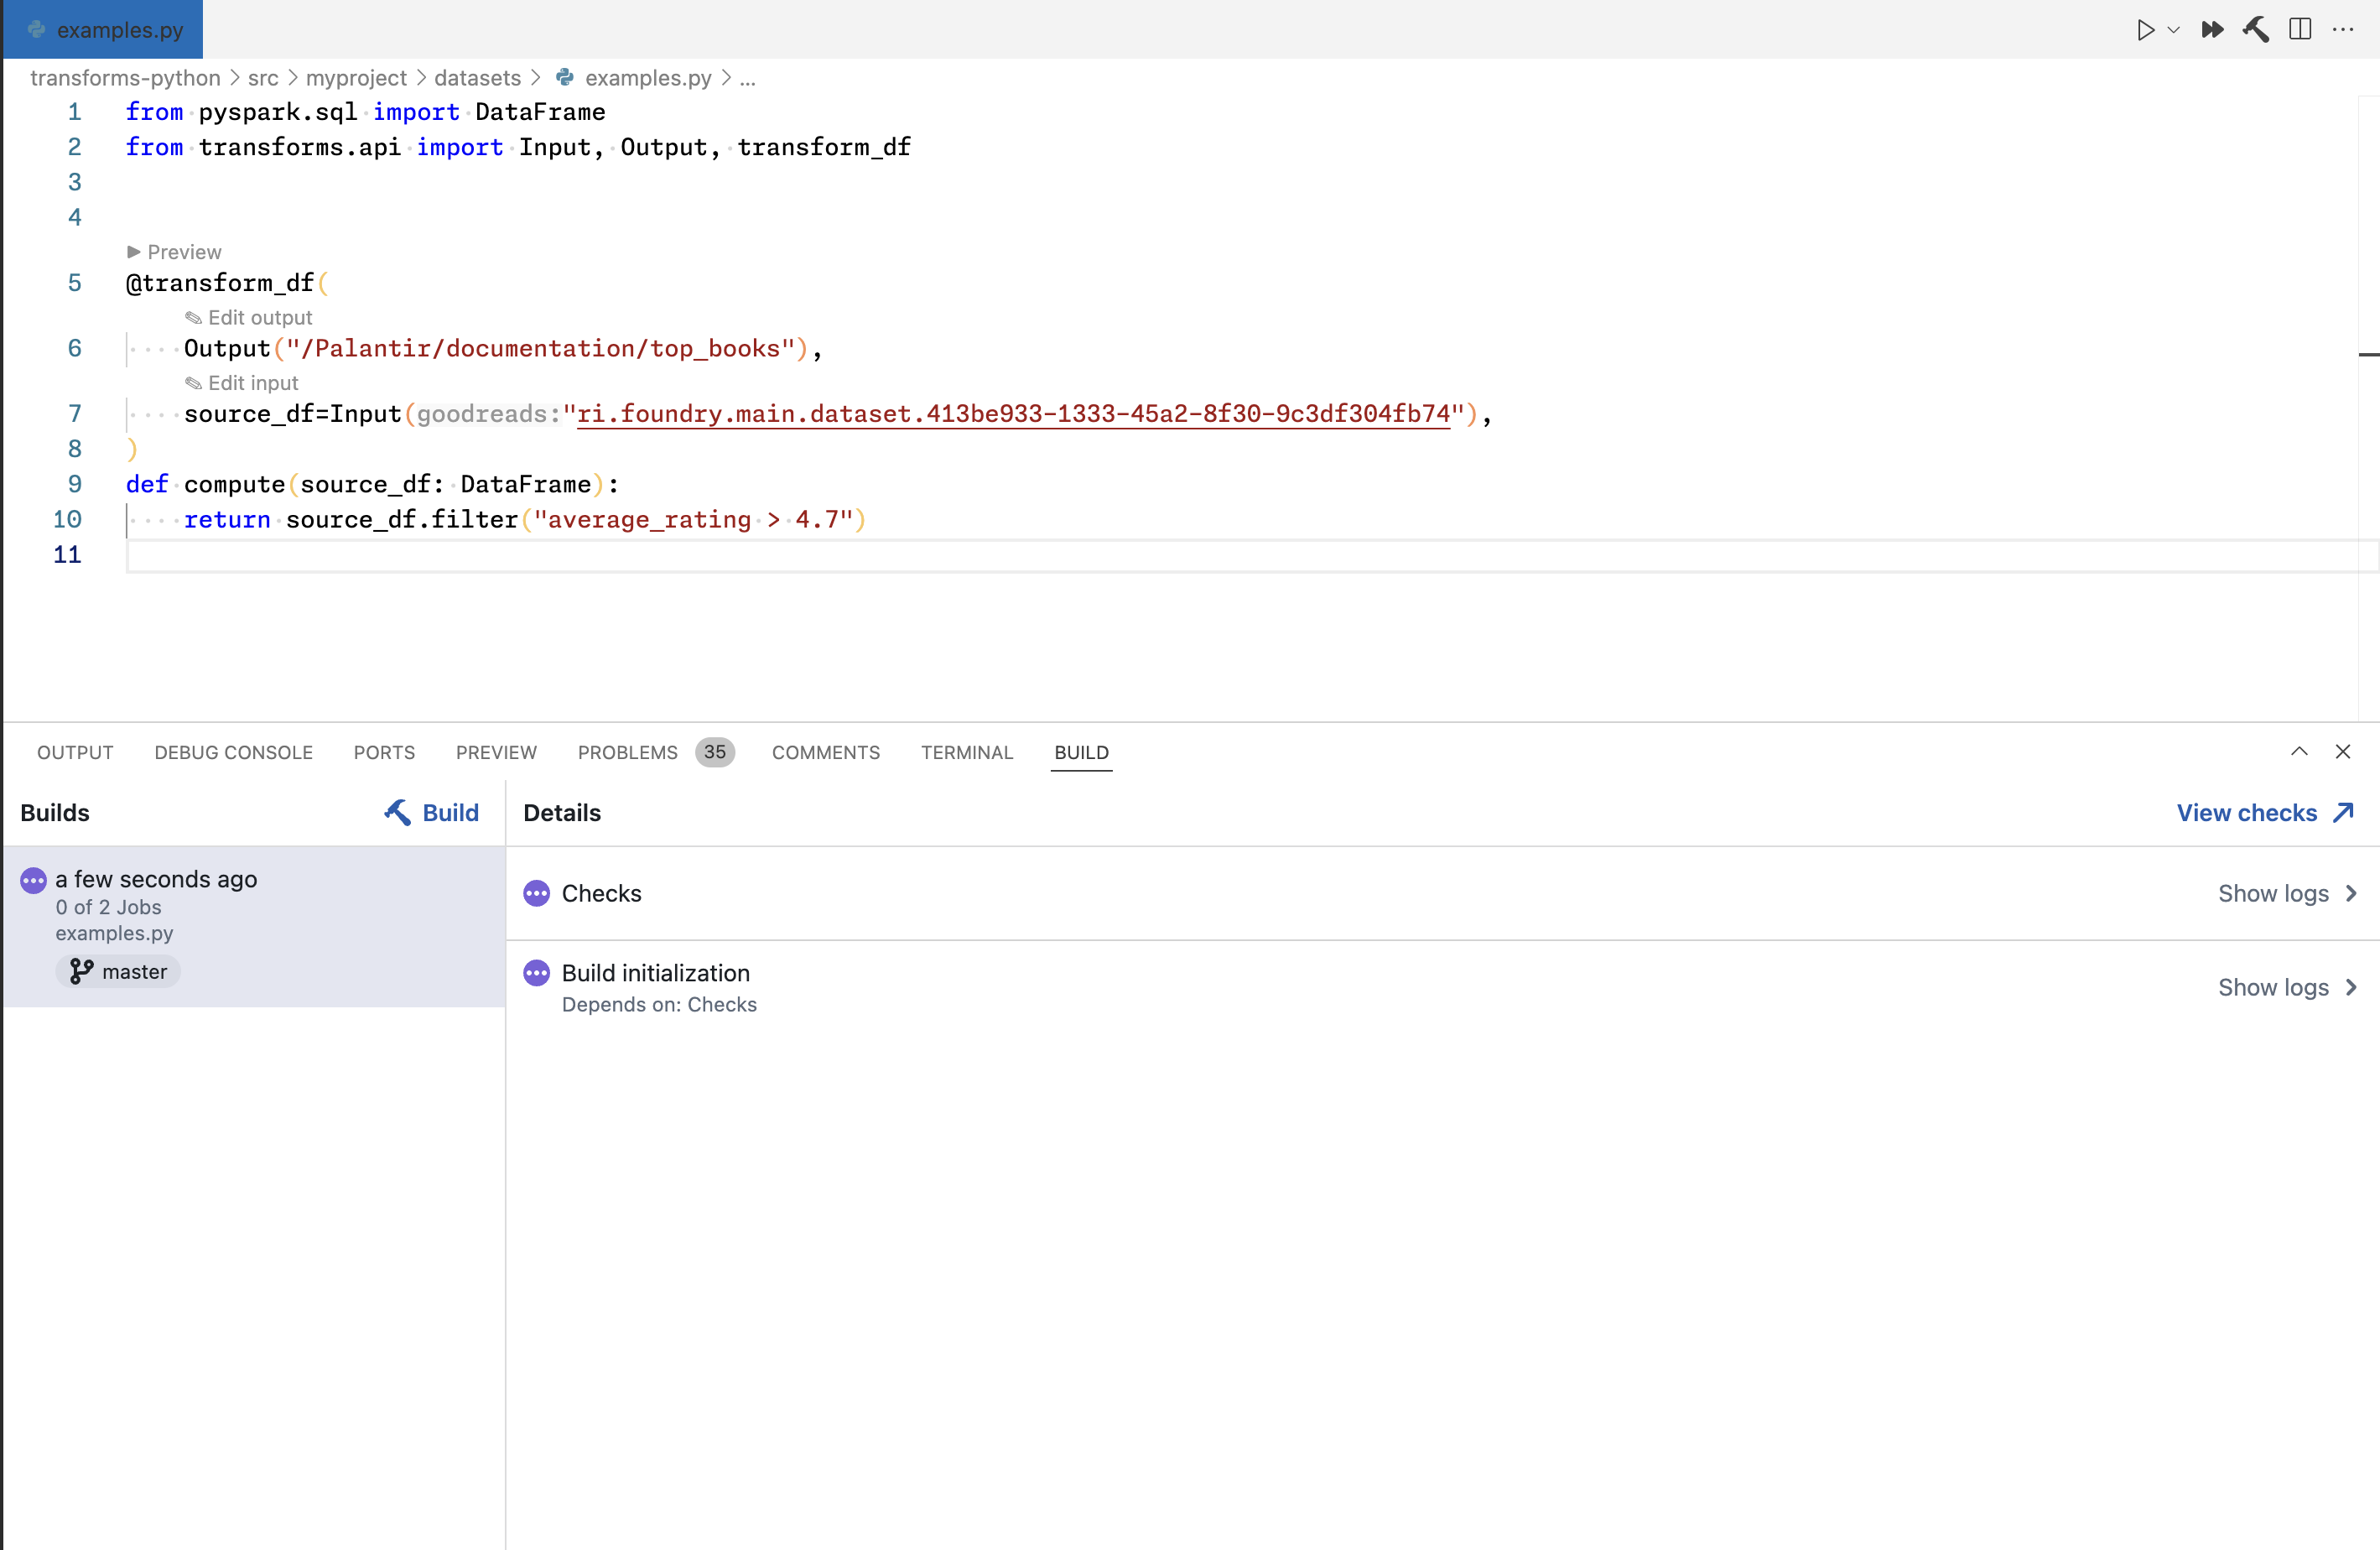Click the Edit output code lens
The width and height of the screenshot is (2380, 1550).
[x=249, y=318]
